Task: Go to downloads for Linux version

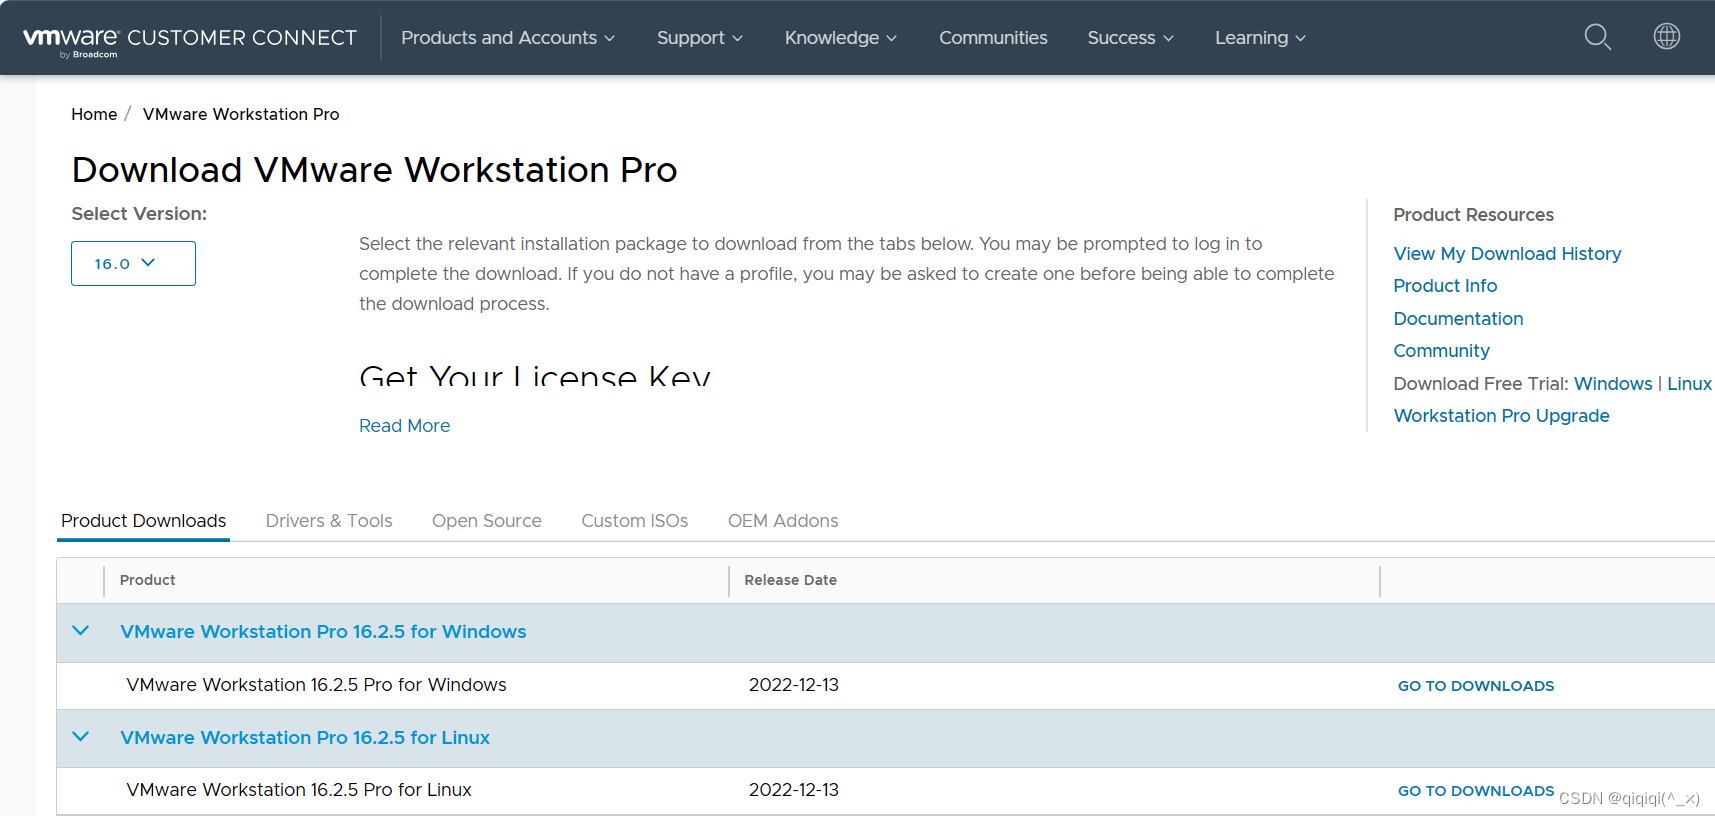Action: [1476, 791]
